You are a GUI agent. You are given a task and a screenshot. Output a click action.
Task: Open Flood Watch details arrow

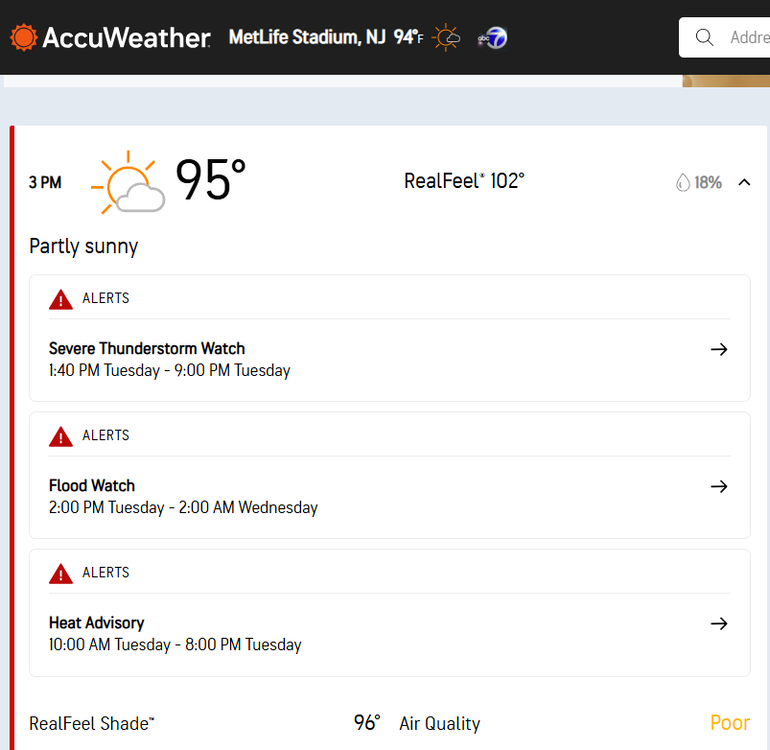[719, 486]
